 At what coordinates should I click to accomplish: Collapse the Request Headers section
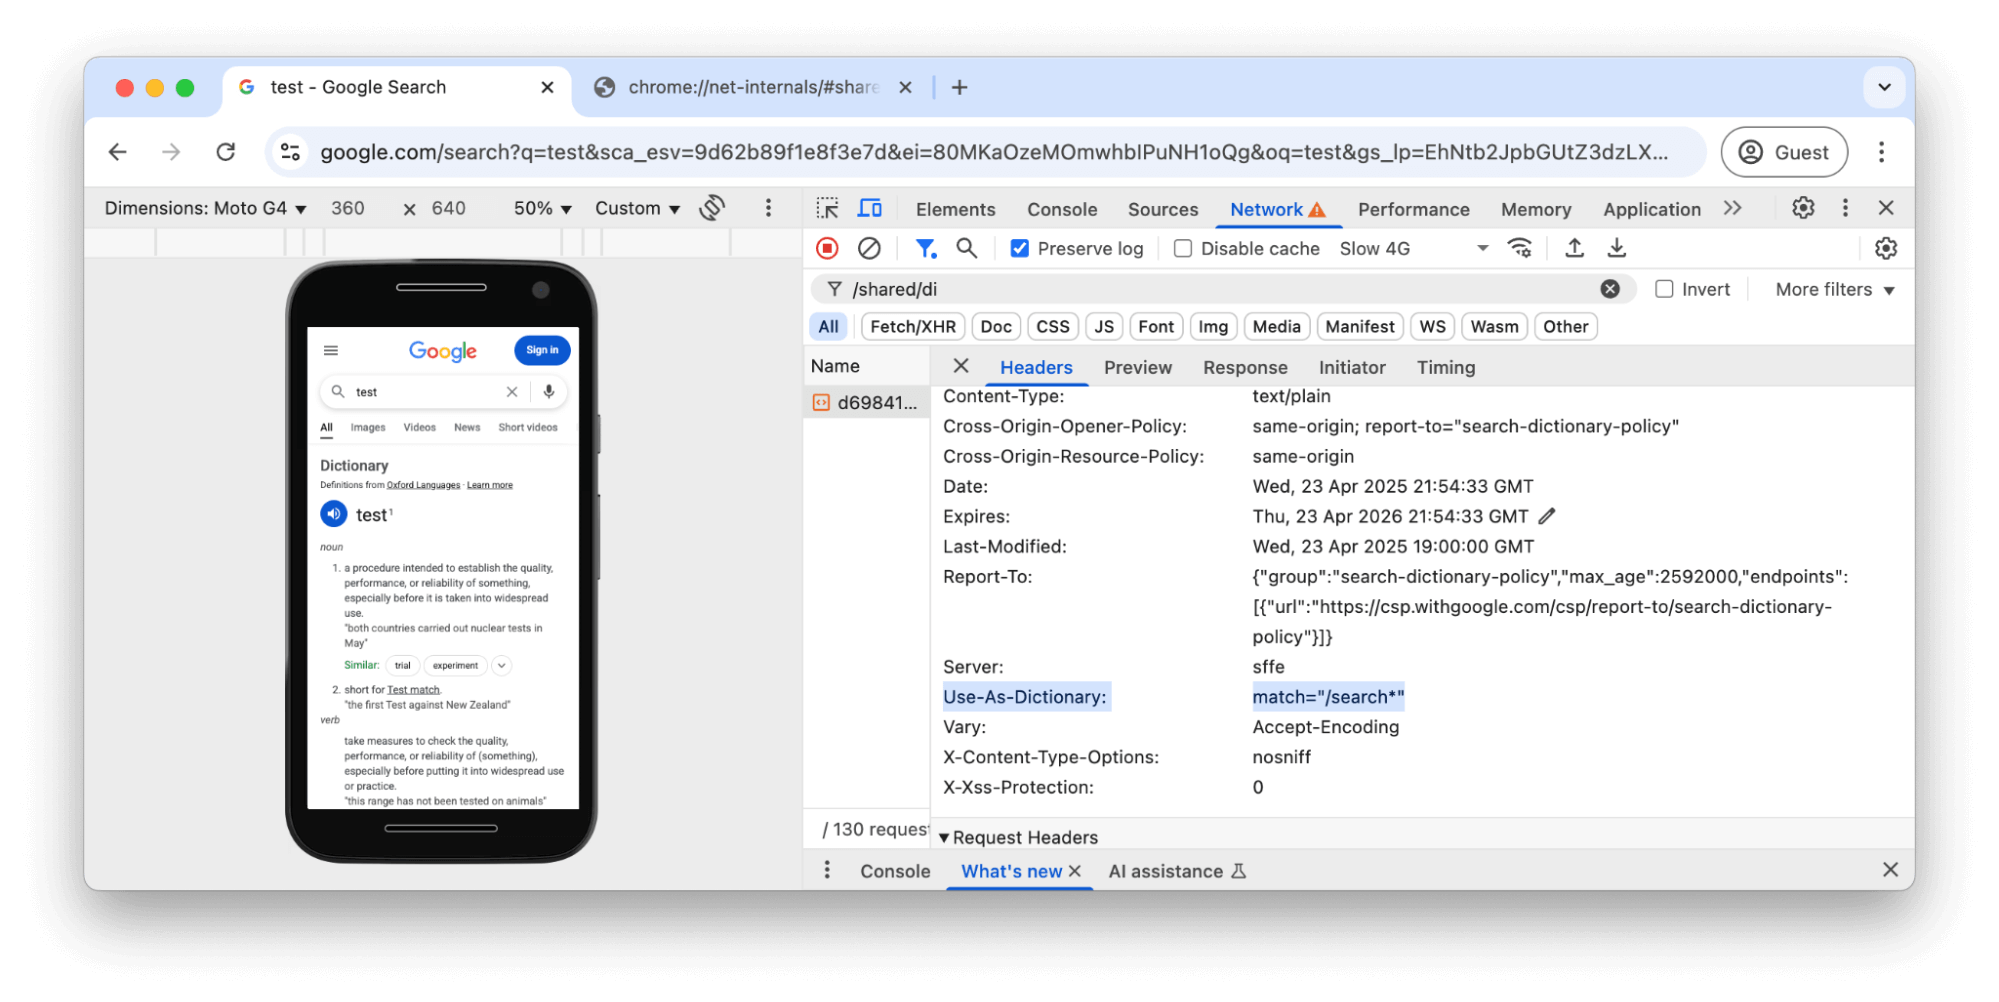tap(944, 837)
